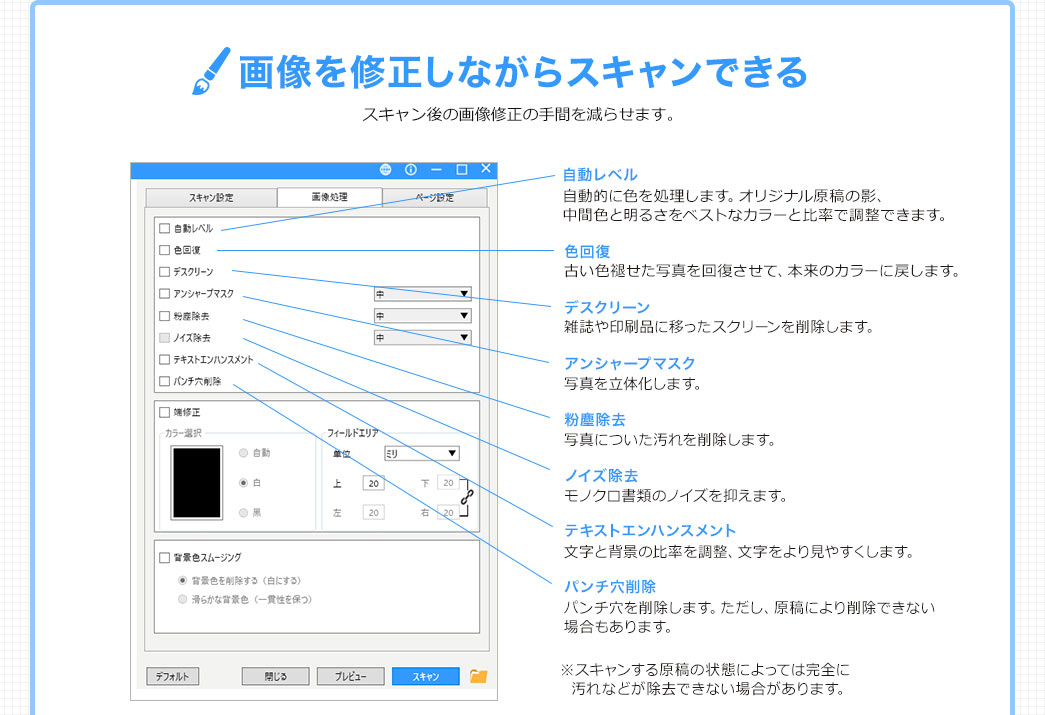The height and width of the screenshot is (715, 1045).
Task: Click the 色回復 description heading
Action: click(x=587, y=251)
